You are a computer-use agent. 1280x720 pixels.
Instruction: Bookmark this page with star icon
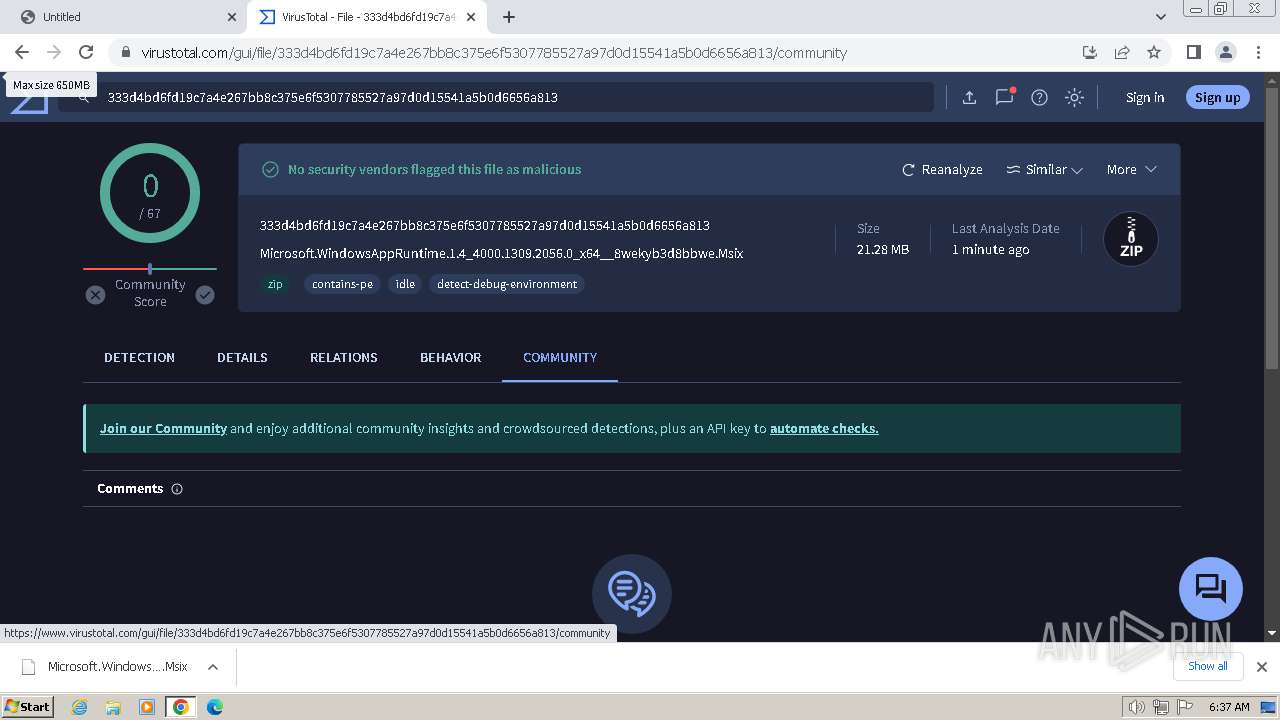tap(1154, 52)
